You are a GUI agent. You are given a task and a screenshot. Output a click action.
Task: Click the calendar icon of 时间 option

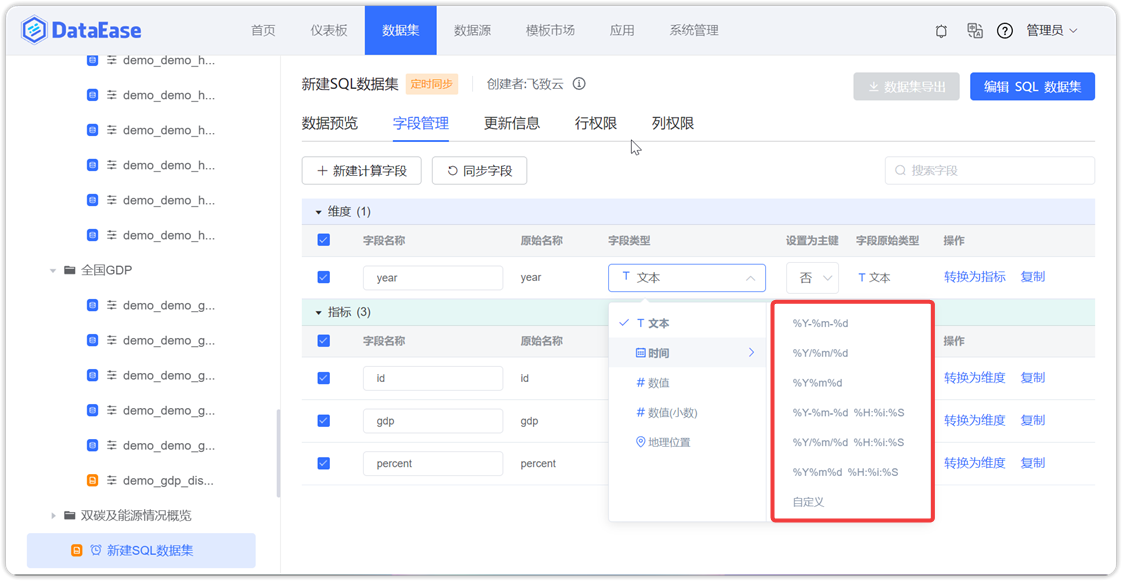[641, 353]
